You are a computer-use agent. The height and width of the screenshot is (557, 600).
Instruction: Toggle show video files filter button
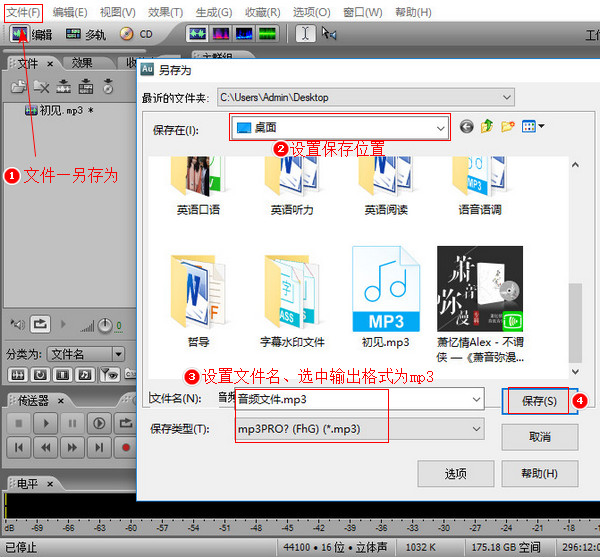point(62,375)
